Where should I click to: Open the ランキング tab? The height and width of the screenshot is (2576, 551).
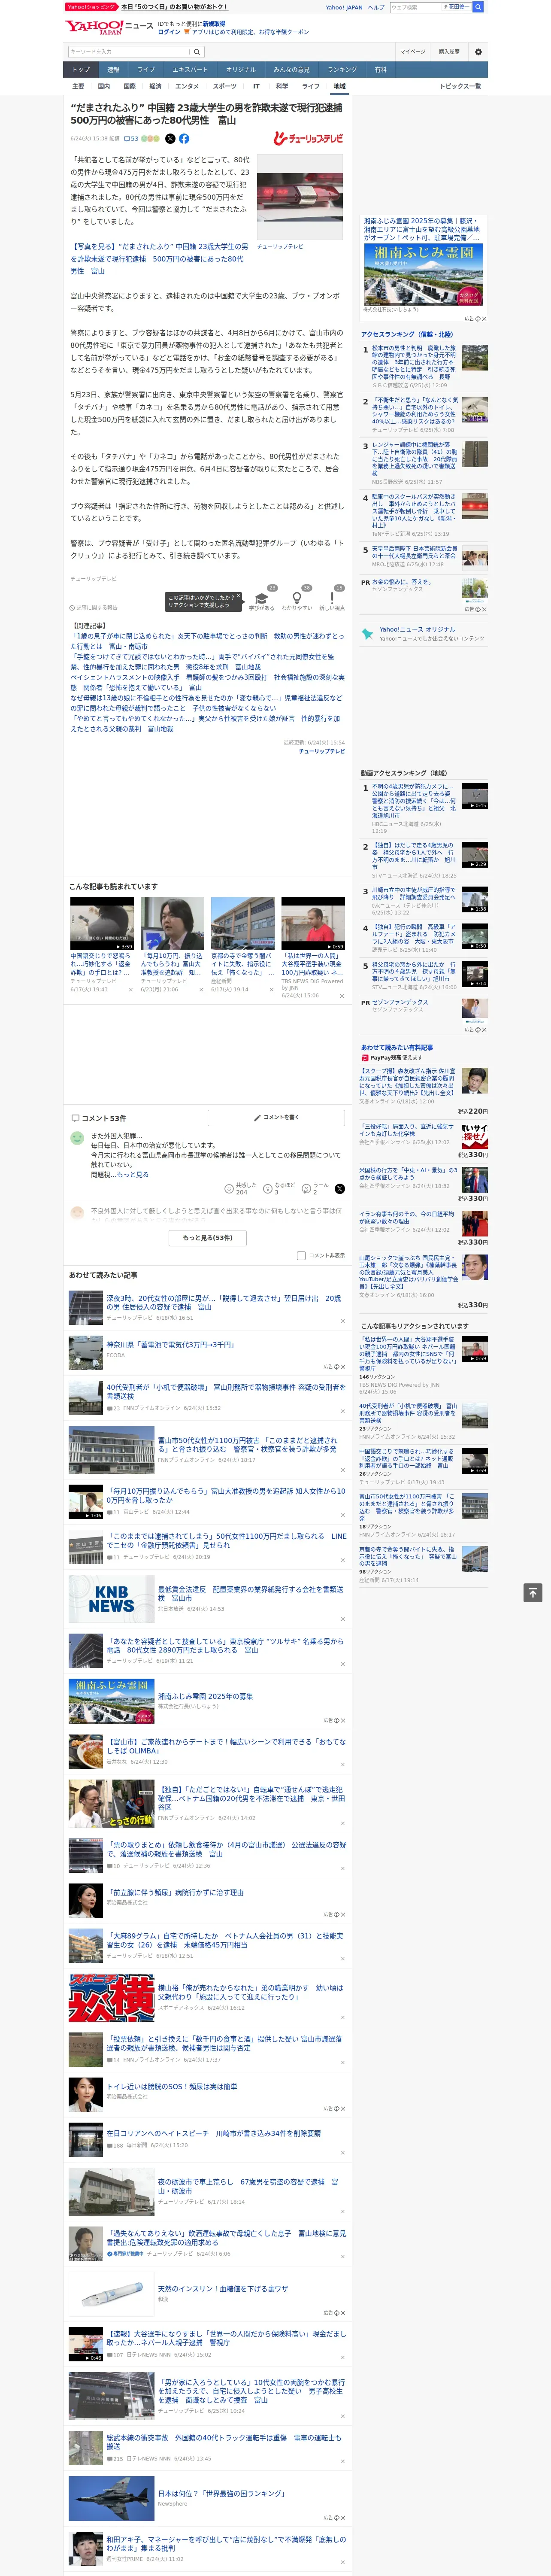342,70
